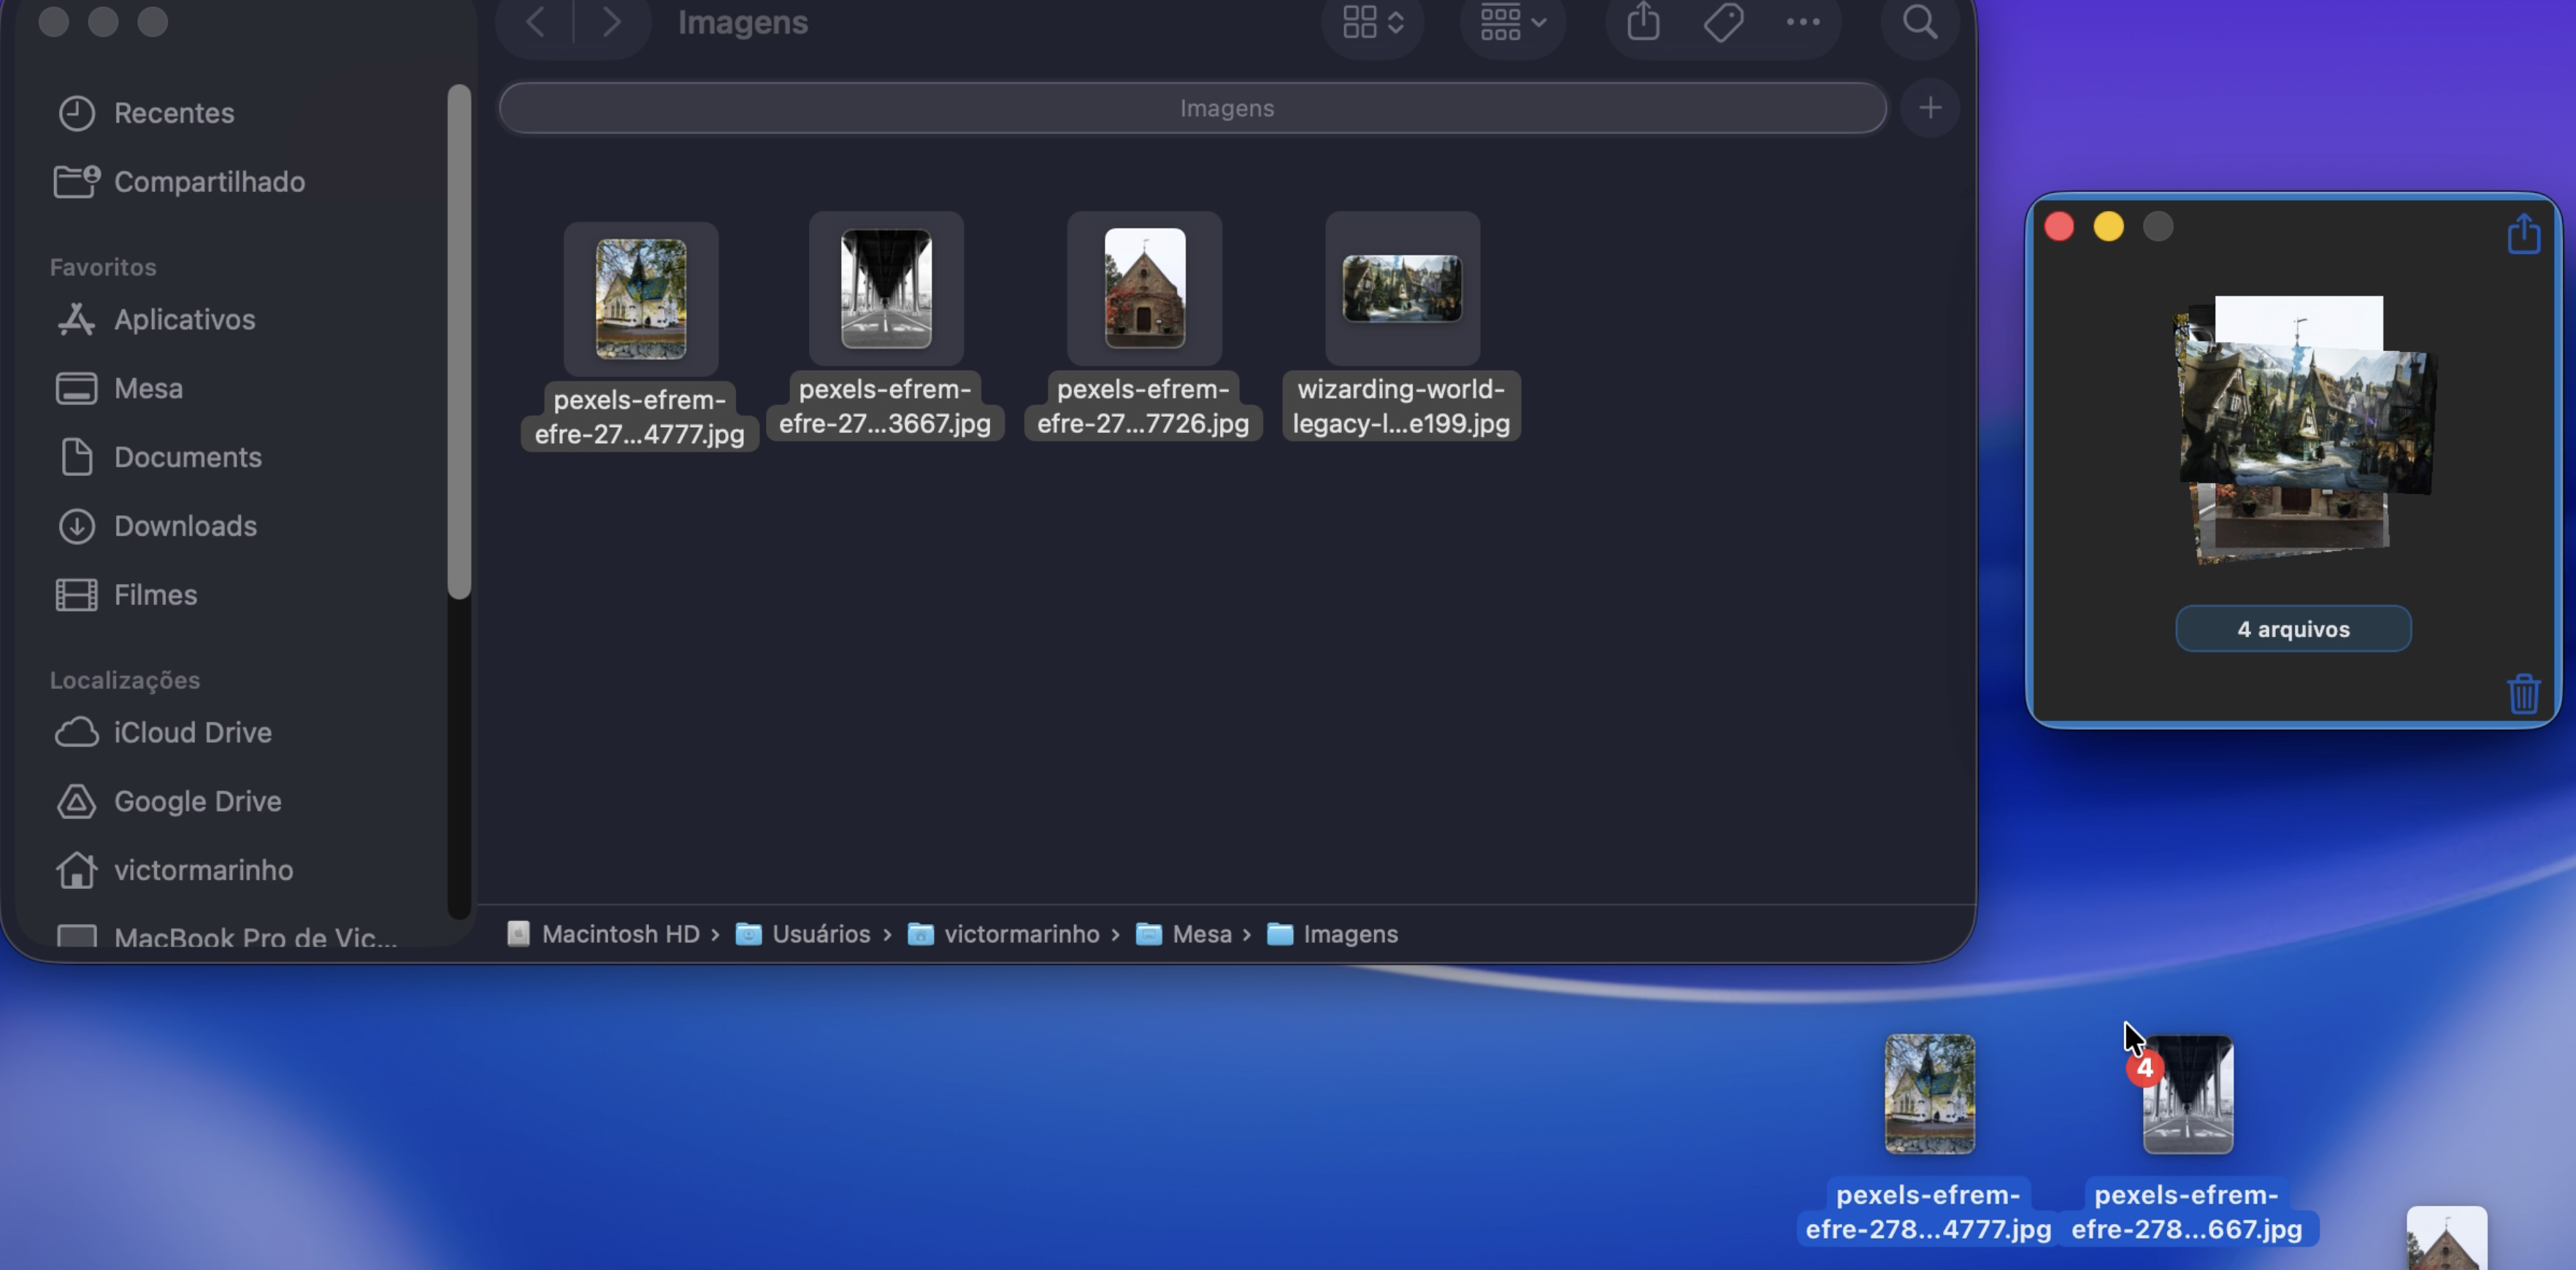This screenshot has height=1270, width=2576.
Task: Click Usuários in the path bar
Action: point(820,934)
